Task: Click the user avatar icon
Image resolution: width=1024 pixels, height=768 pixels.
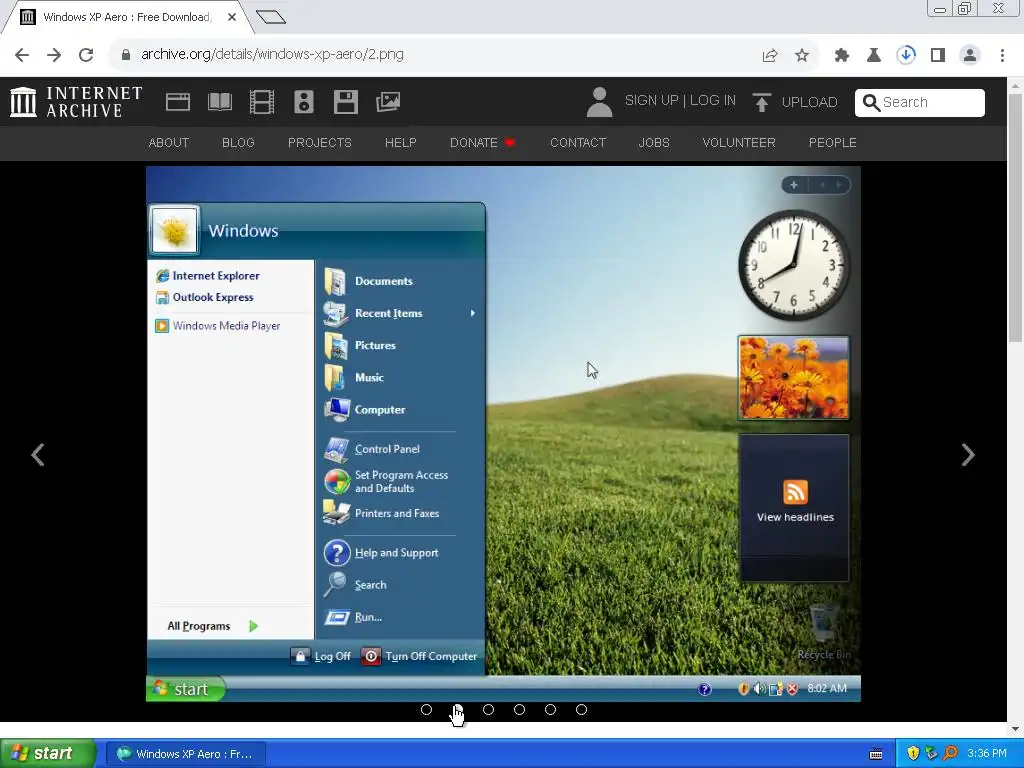Action: coord(599,102)
